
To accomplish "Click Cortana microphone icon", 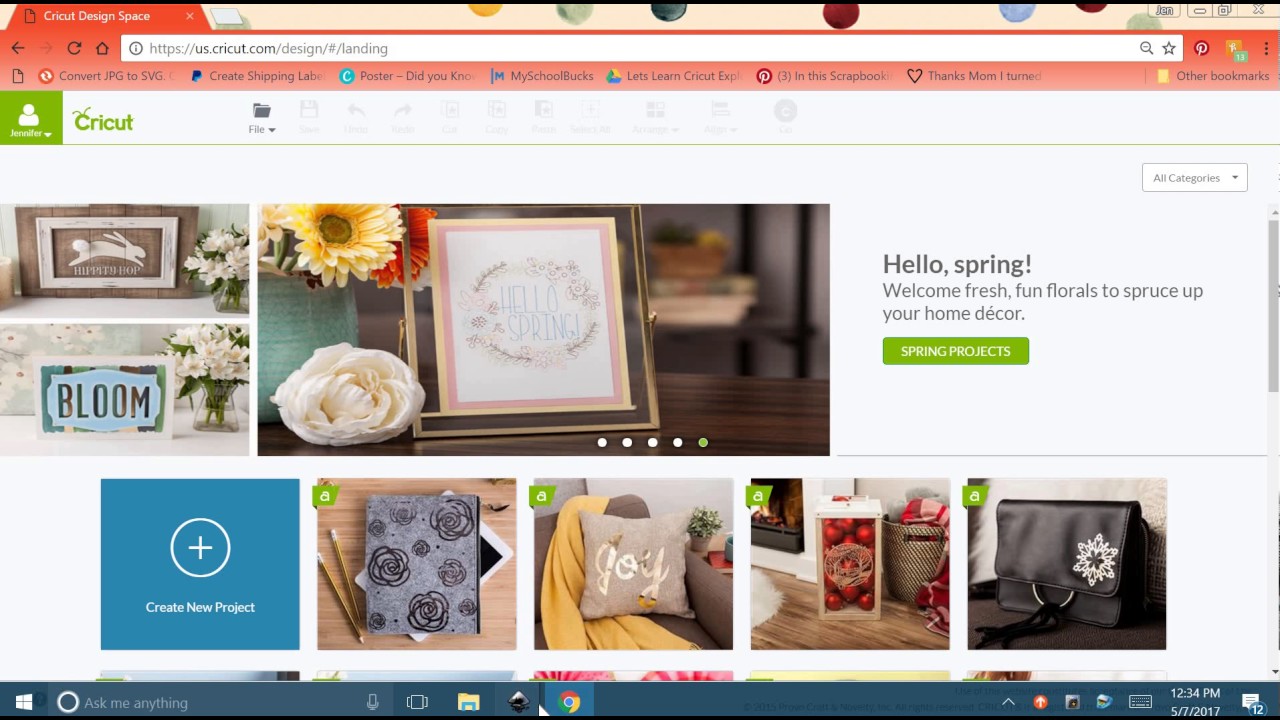I will click(372, 702).
